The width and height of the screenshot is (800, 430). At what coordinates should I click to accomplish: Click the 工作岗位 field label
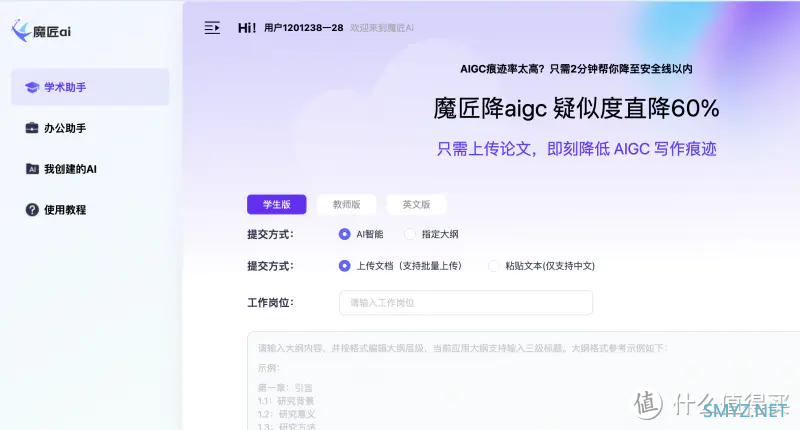270,302
